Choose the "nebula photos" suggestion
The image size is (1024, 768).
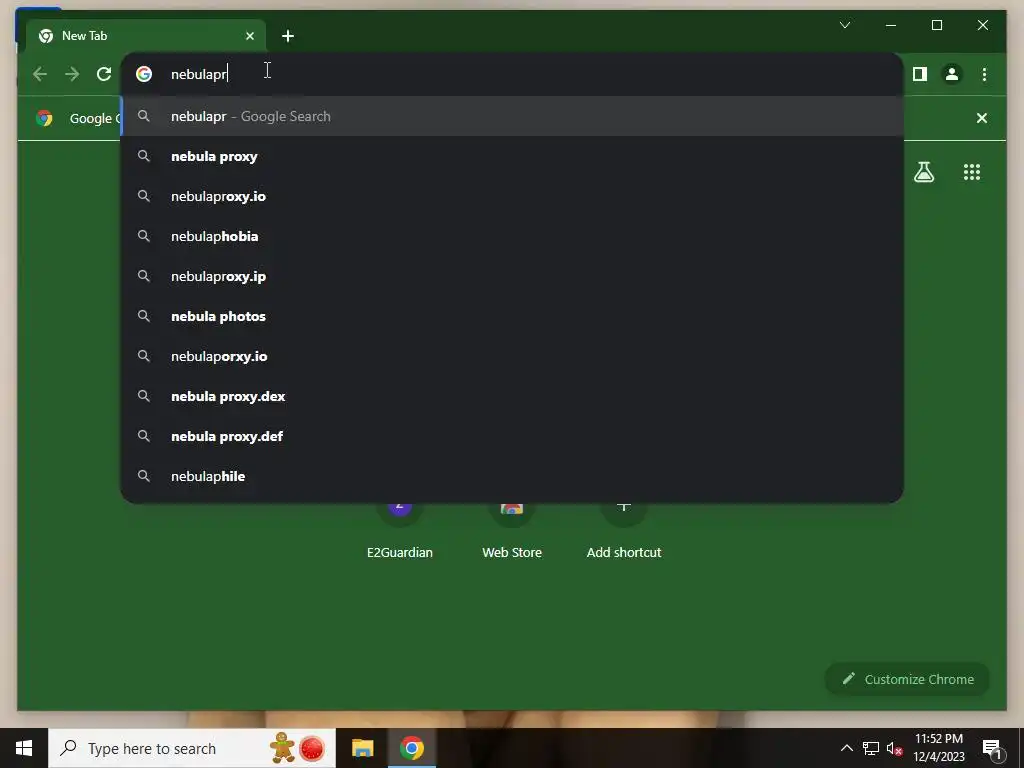(512, 316)
